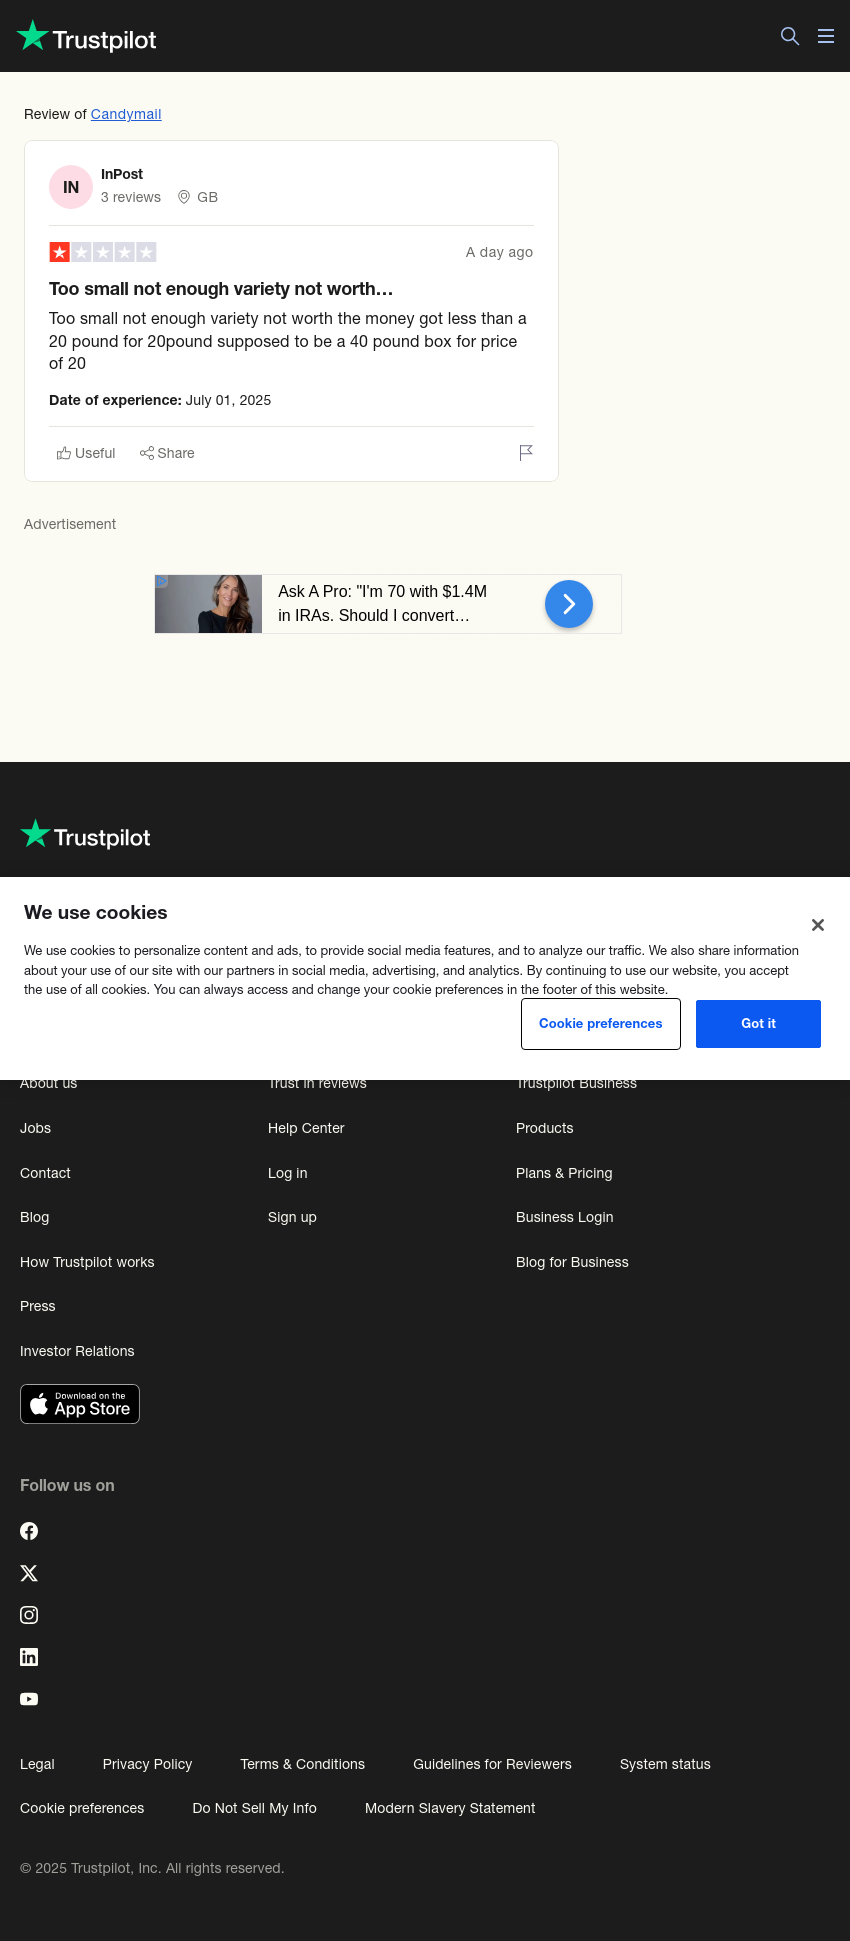850x1941 pixels.
Task: Mark the review as Useful
Action: click(86, 453)
